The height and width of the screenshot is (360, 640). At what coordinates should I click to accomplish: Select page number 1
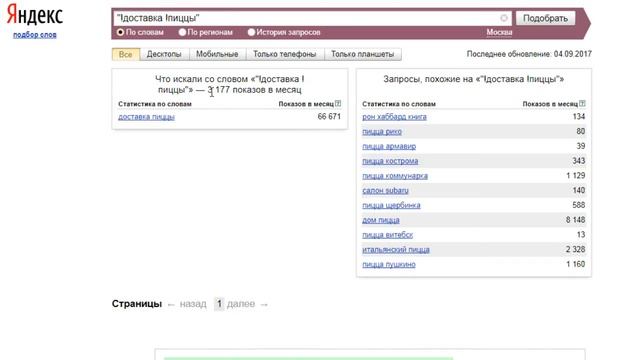(219, 304)
